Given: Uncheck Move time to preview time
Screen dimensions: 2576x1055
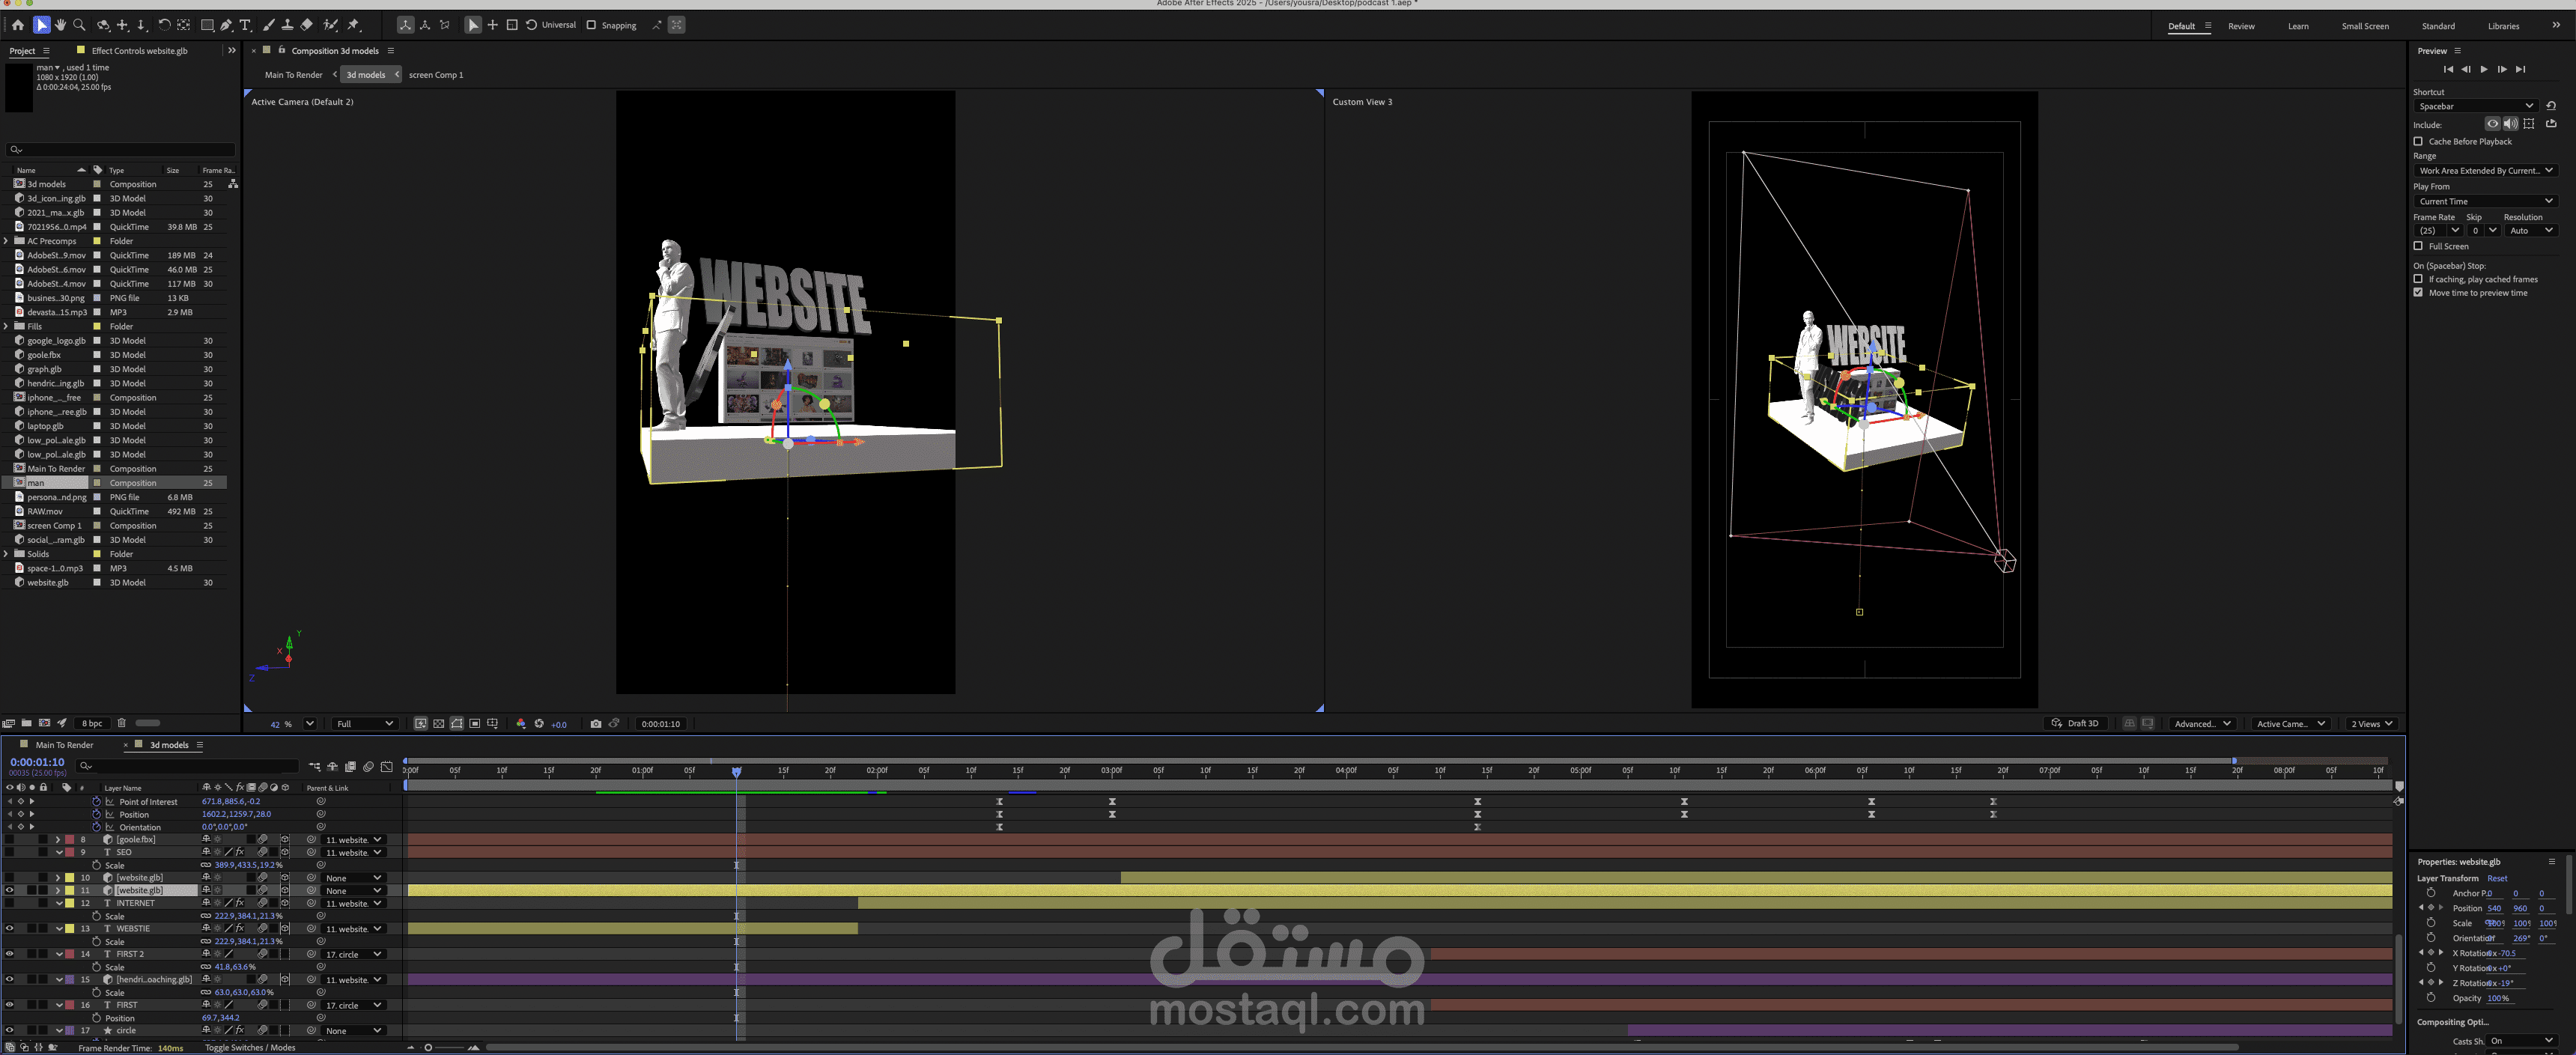Looking at the screenshot, I should coord(2418,293).
